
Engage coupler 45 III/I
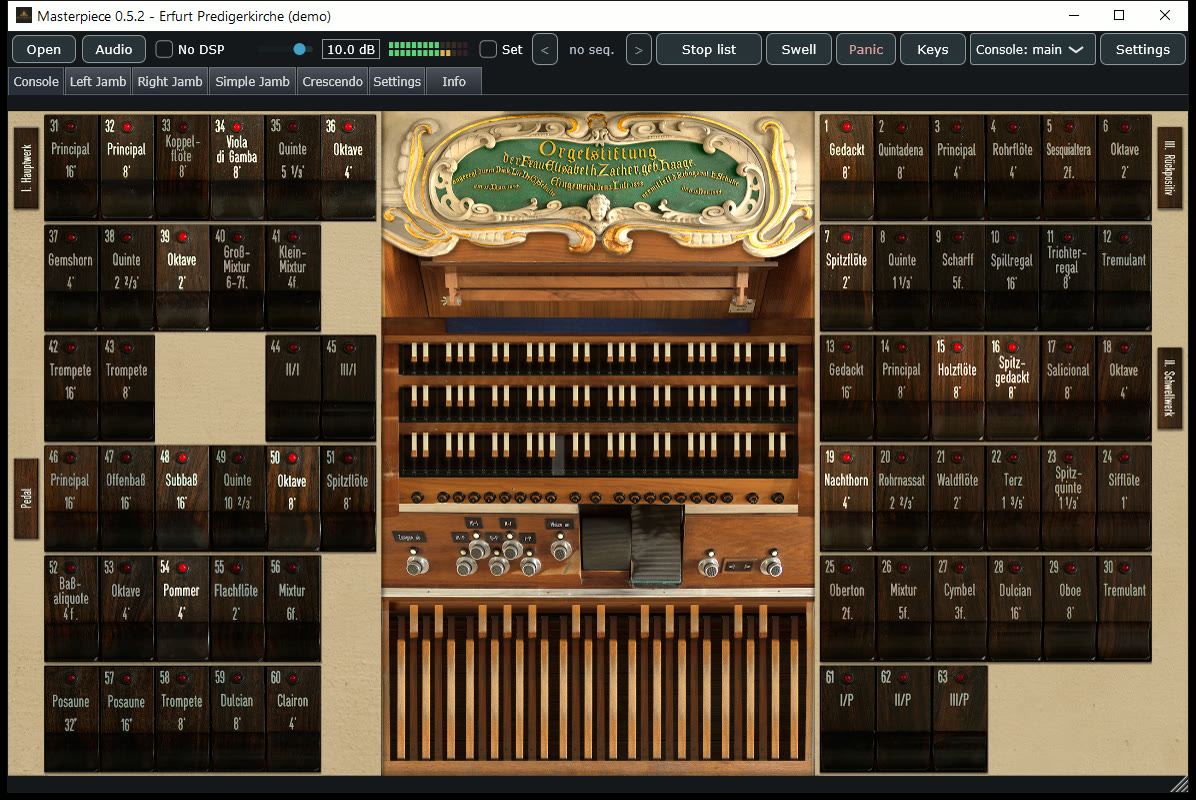click(349, 387)
